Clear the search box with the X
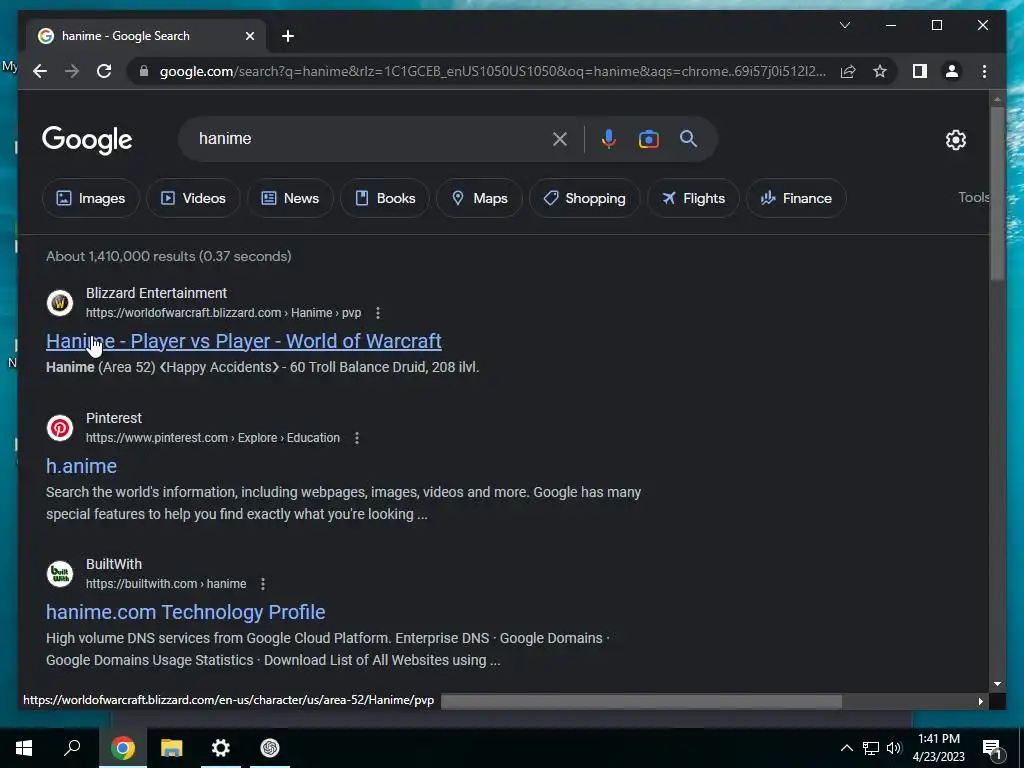Screen dimensions: 1024x768 (x=560, y=138)
